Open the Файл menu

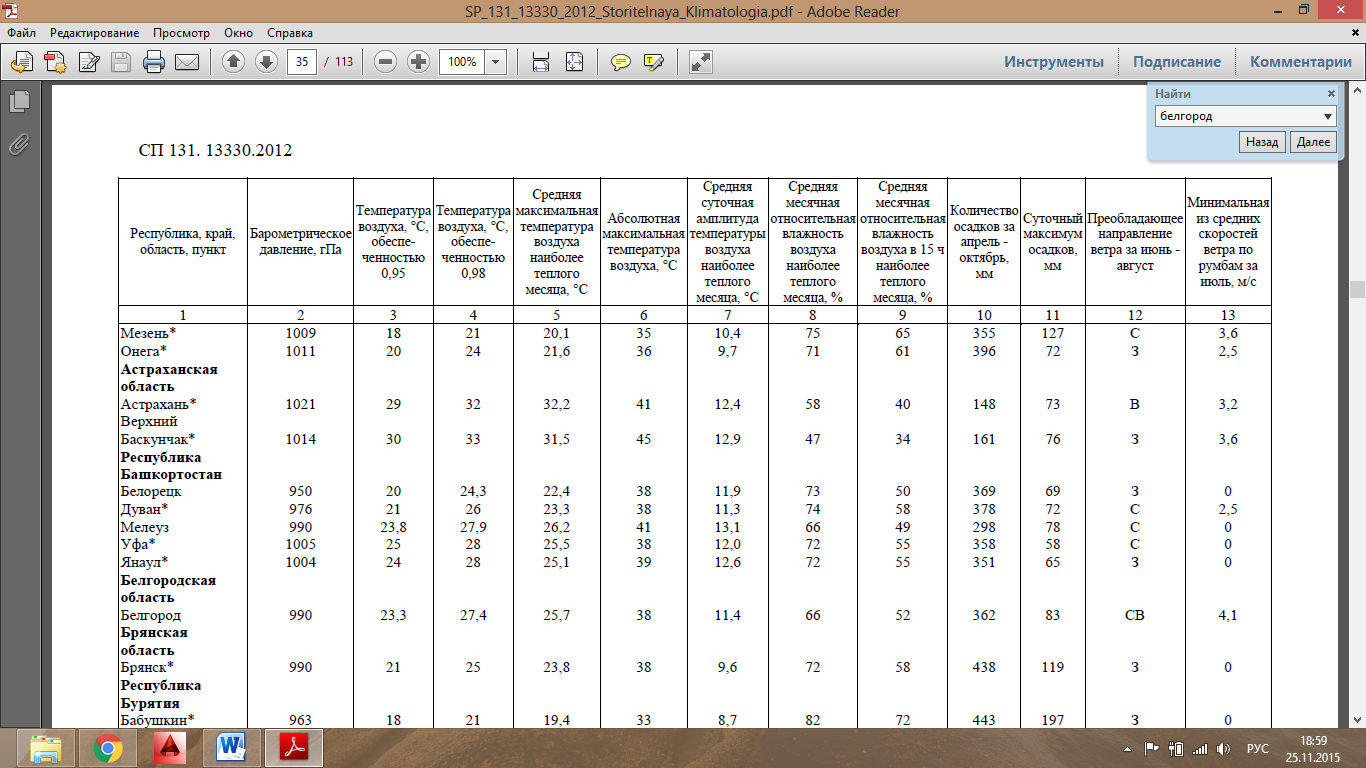(21, 33)
